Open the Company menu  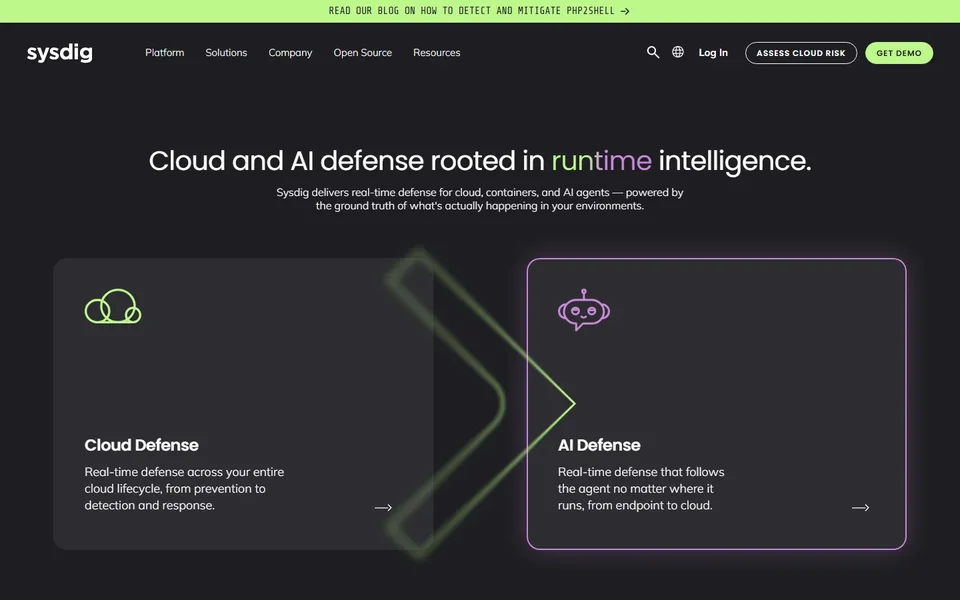(x=290, y=53)
